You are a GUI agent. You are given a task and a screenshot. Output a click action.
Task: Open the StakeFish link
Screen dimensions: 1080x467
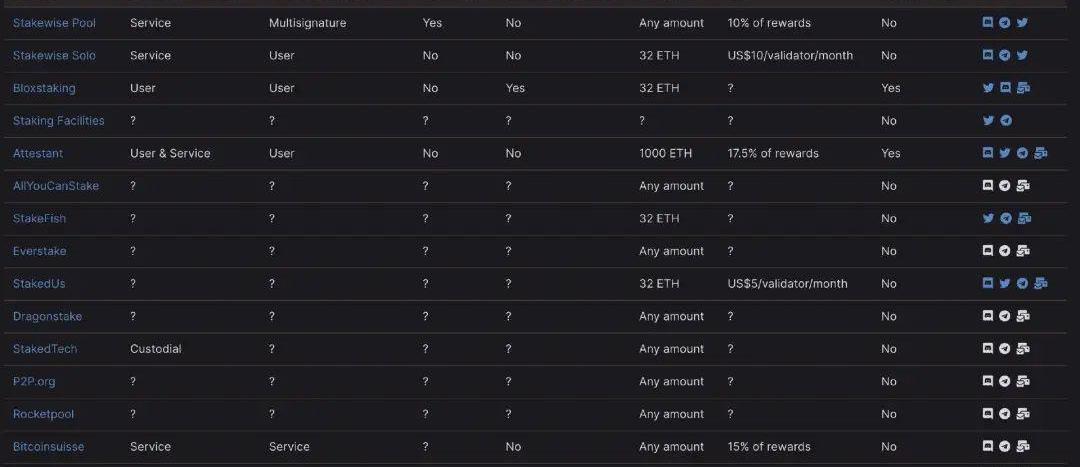pos(39,218)
